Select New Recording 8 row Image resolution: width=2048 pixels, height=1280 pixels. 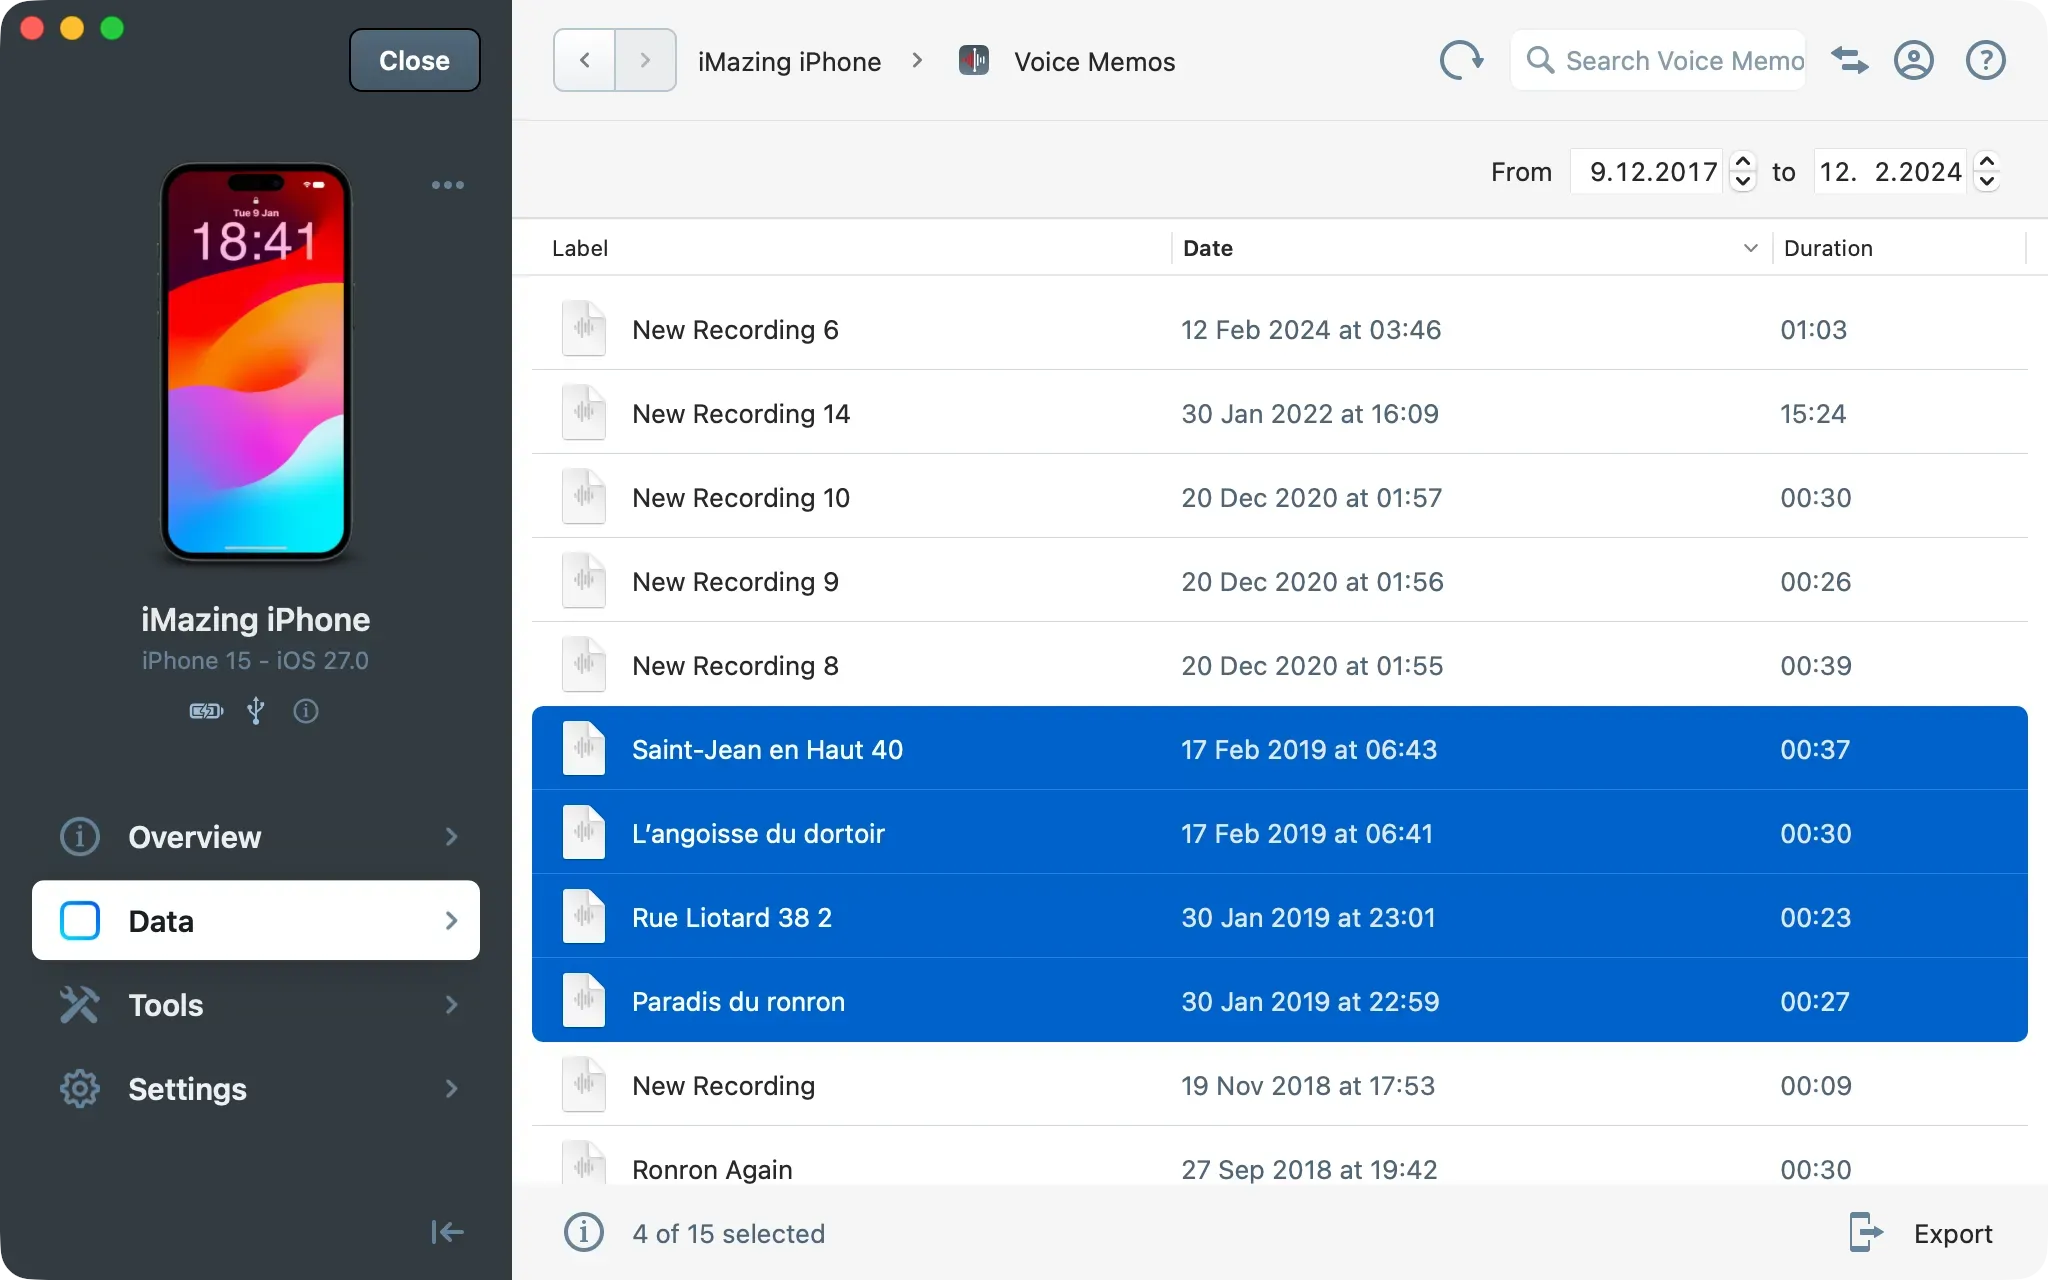(1279, 665)
